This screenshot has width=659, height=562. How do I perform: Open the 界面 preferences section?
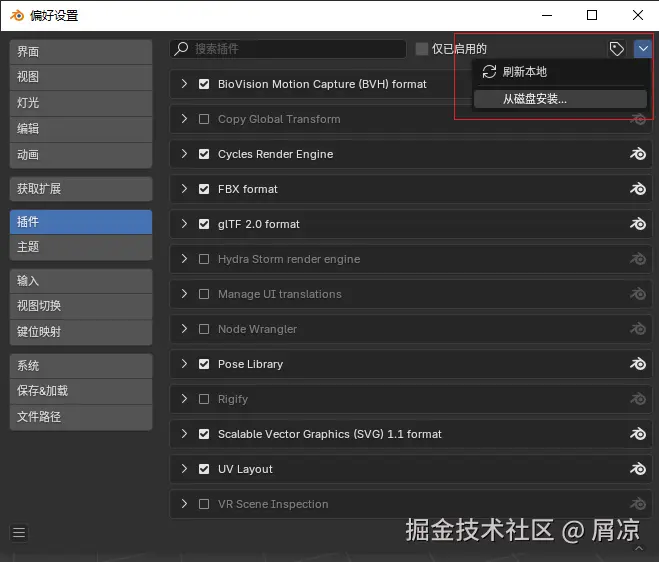(81, 52)
